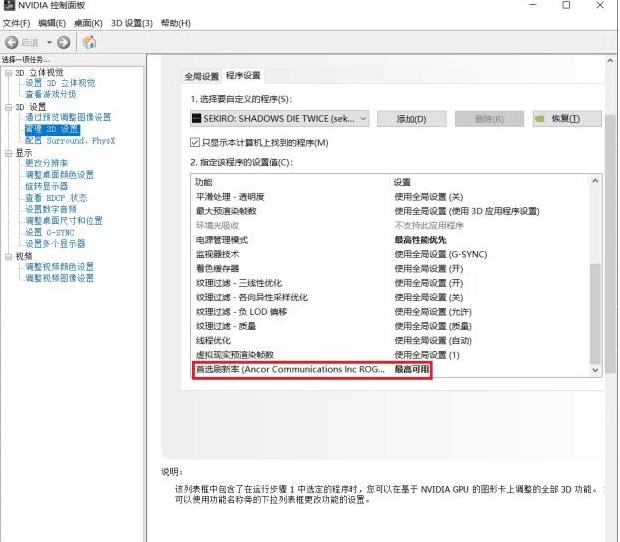
Task: Maximize the NVIDIA control panel window
Action: click(x=566, y=5)
